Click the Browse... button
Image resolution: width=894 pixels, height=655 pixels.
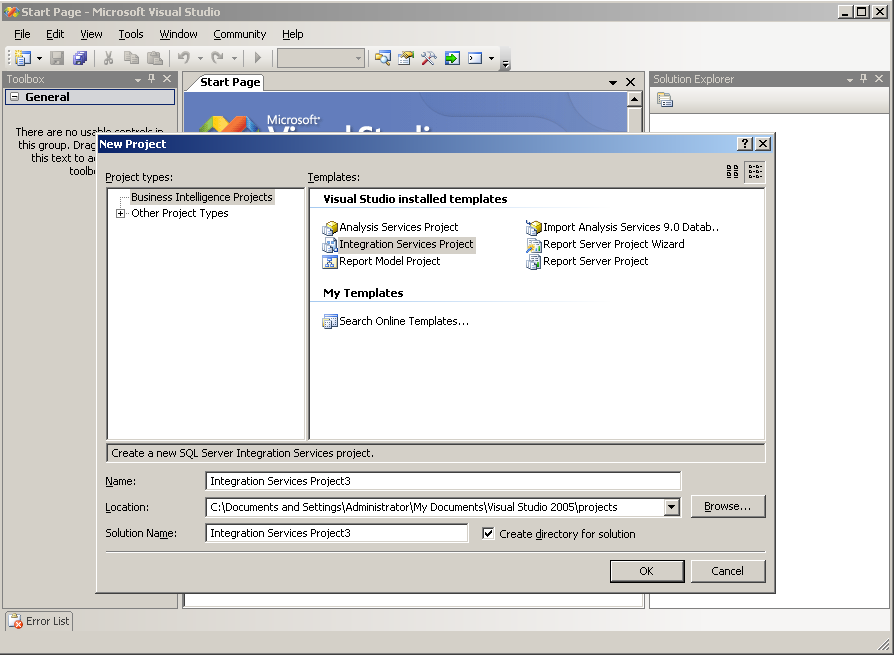[x=728, y=506]
